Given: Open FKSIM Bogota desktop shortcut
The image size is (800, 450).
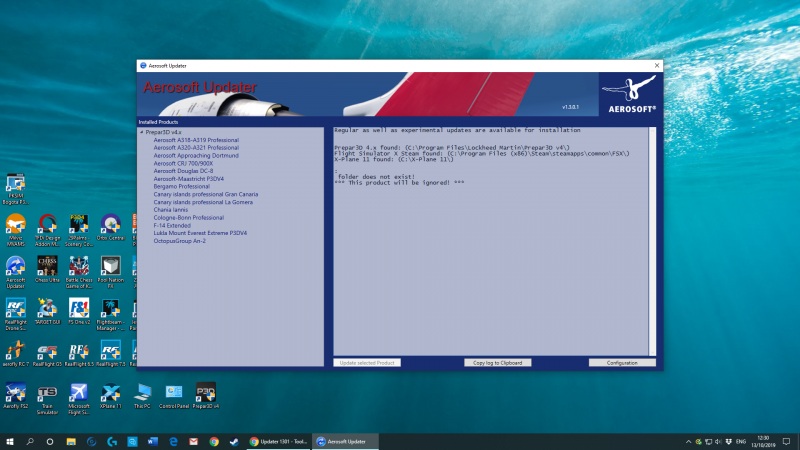Looking at the screenshot, I should [15, 189].
